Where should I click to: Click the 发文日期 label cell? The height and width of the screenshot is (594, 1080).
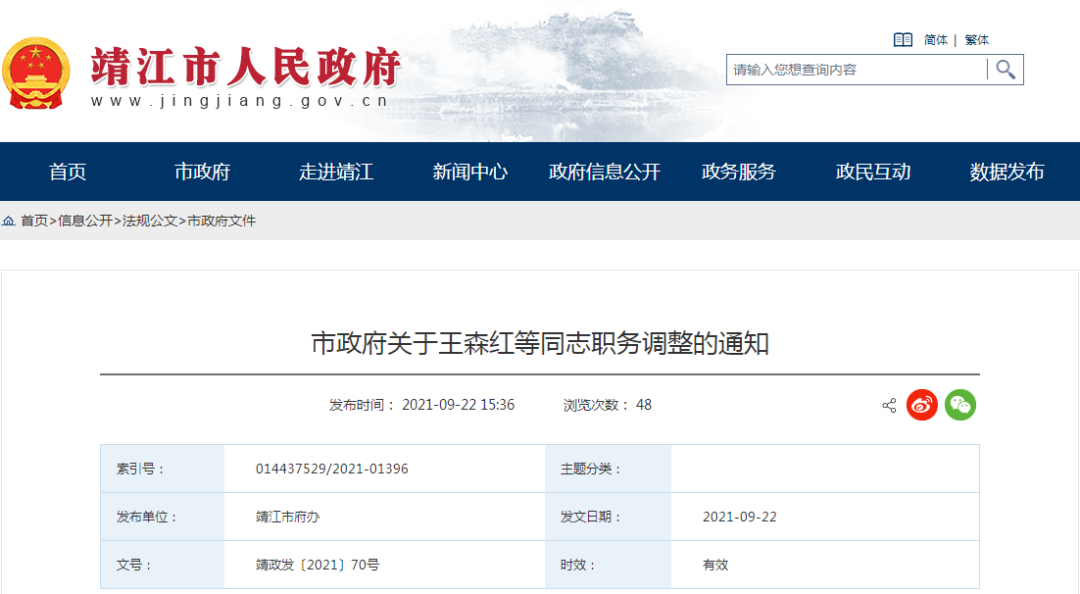click(608, 517)
